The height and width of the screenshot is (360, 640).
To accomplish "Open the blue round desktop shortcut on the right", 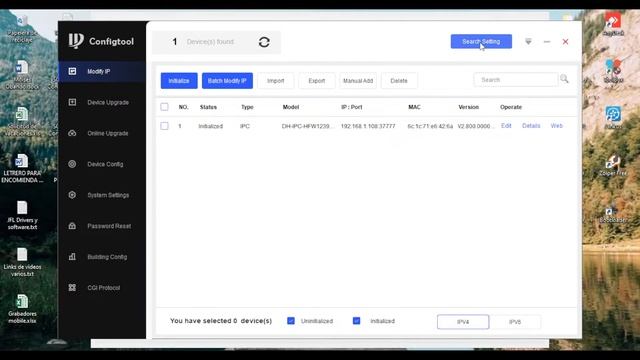I will pyautogui.click(x=613, y=117).
